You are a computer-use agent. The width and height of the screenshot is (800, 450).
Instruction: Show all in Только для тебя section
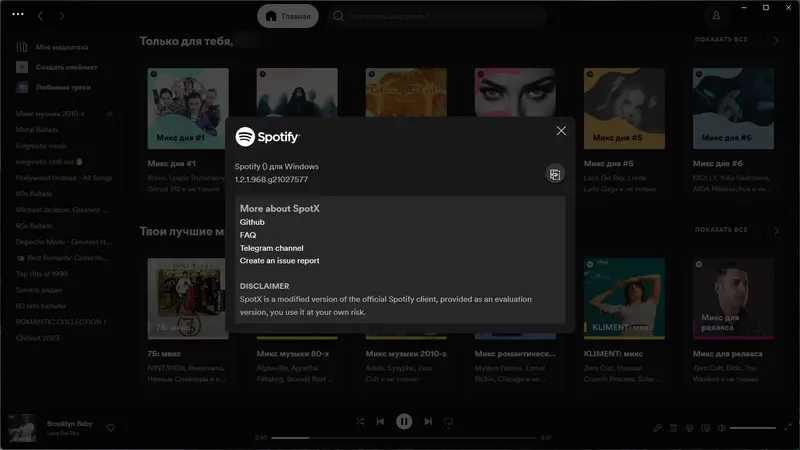point(721,39)
